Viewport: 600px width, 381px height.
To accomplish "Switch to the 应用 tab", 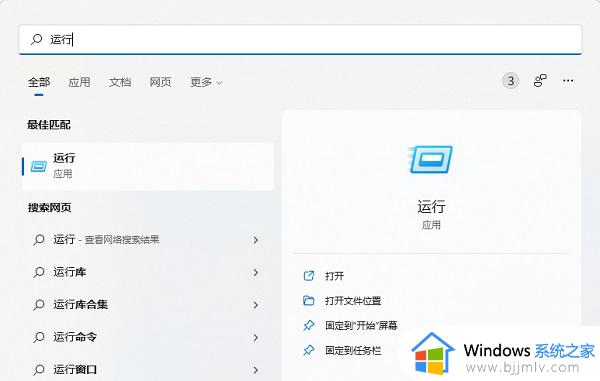I will pos(79,82).
